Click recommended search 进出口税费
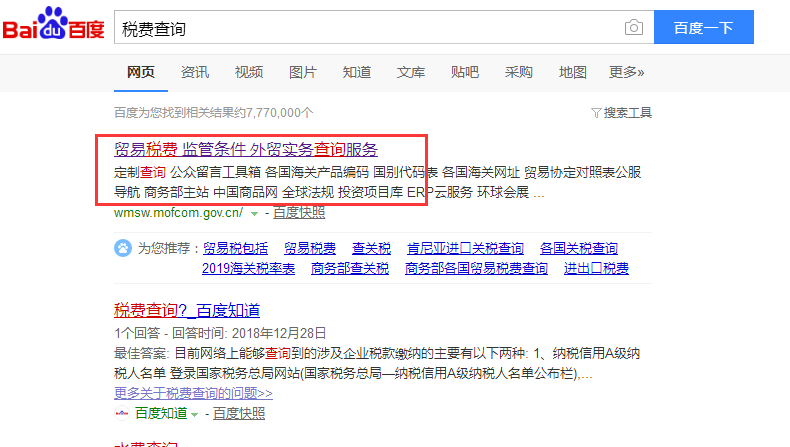 pyautogui.click(x=596, y=269)
